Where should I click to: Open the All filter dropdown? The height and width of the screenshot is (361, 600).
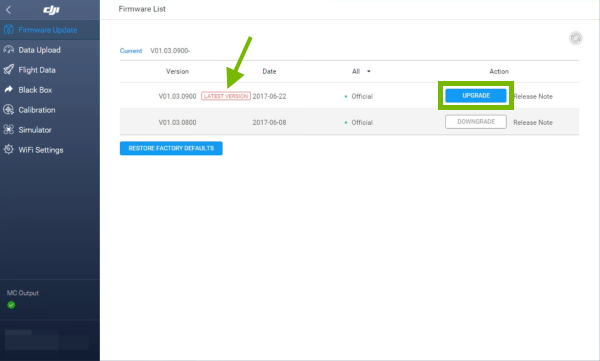point(361,71)
